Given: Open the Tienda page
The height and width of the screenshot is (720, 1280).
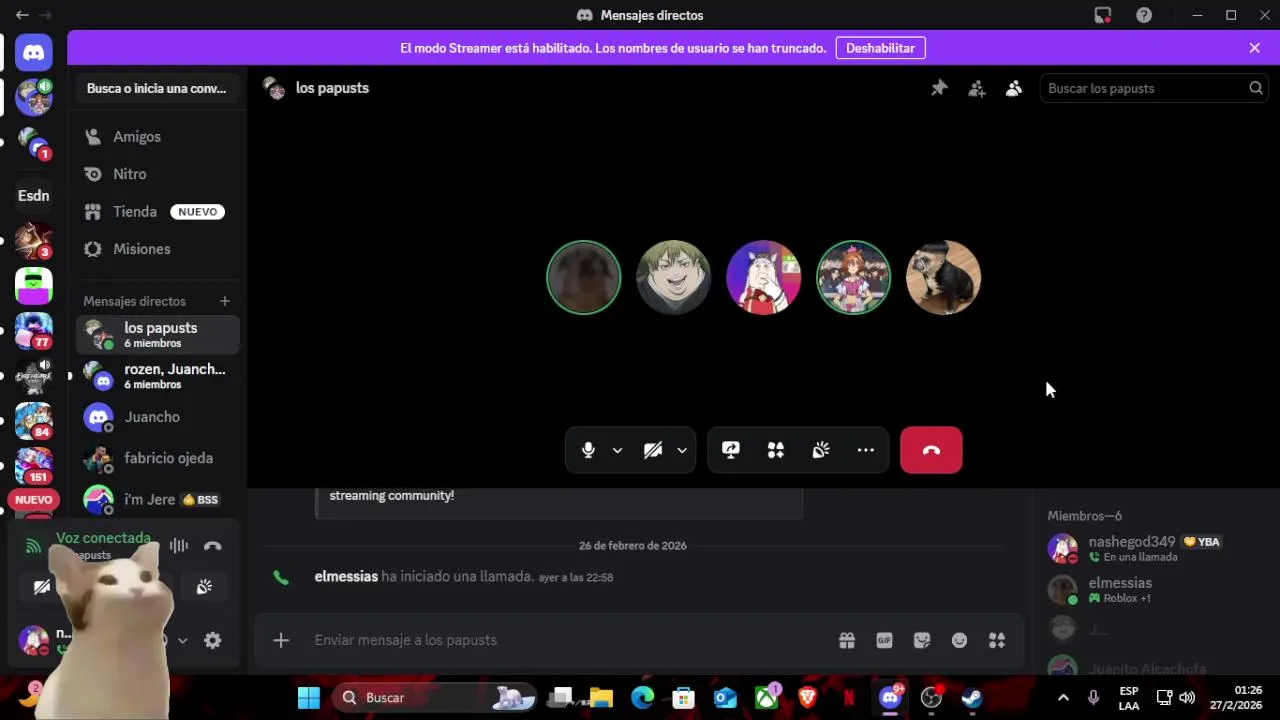Looking at the screenshot, I should tap(158, 212).
